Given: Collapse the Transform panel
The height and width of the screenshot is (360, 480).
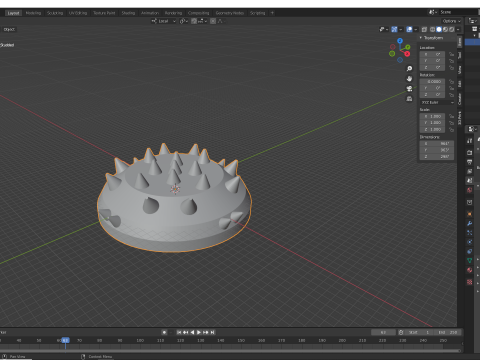Looking at the screenshot, I should (421, 38).
